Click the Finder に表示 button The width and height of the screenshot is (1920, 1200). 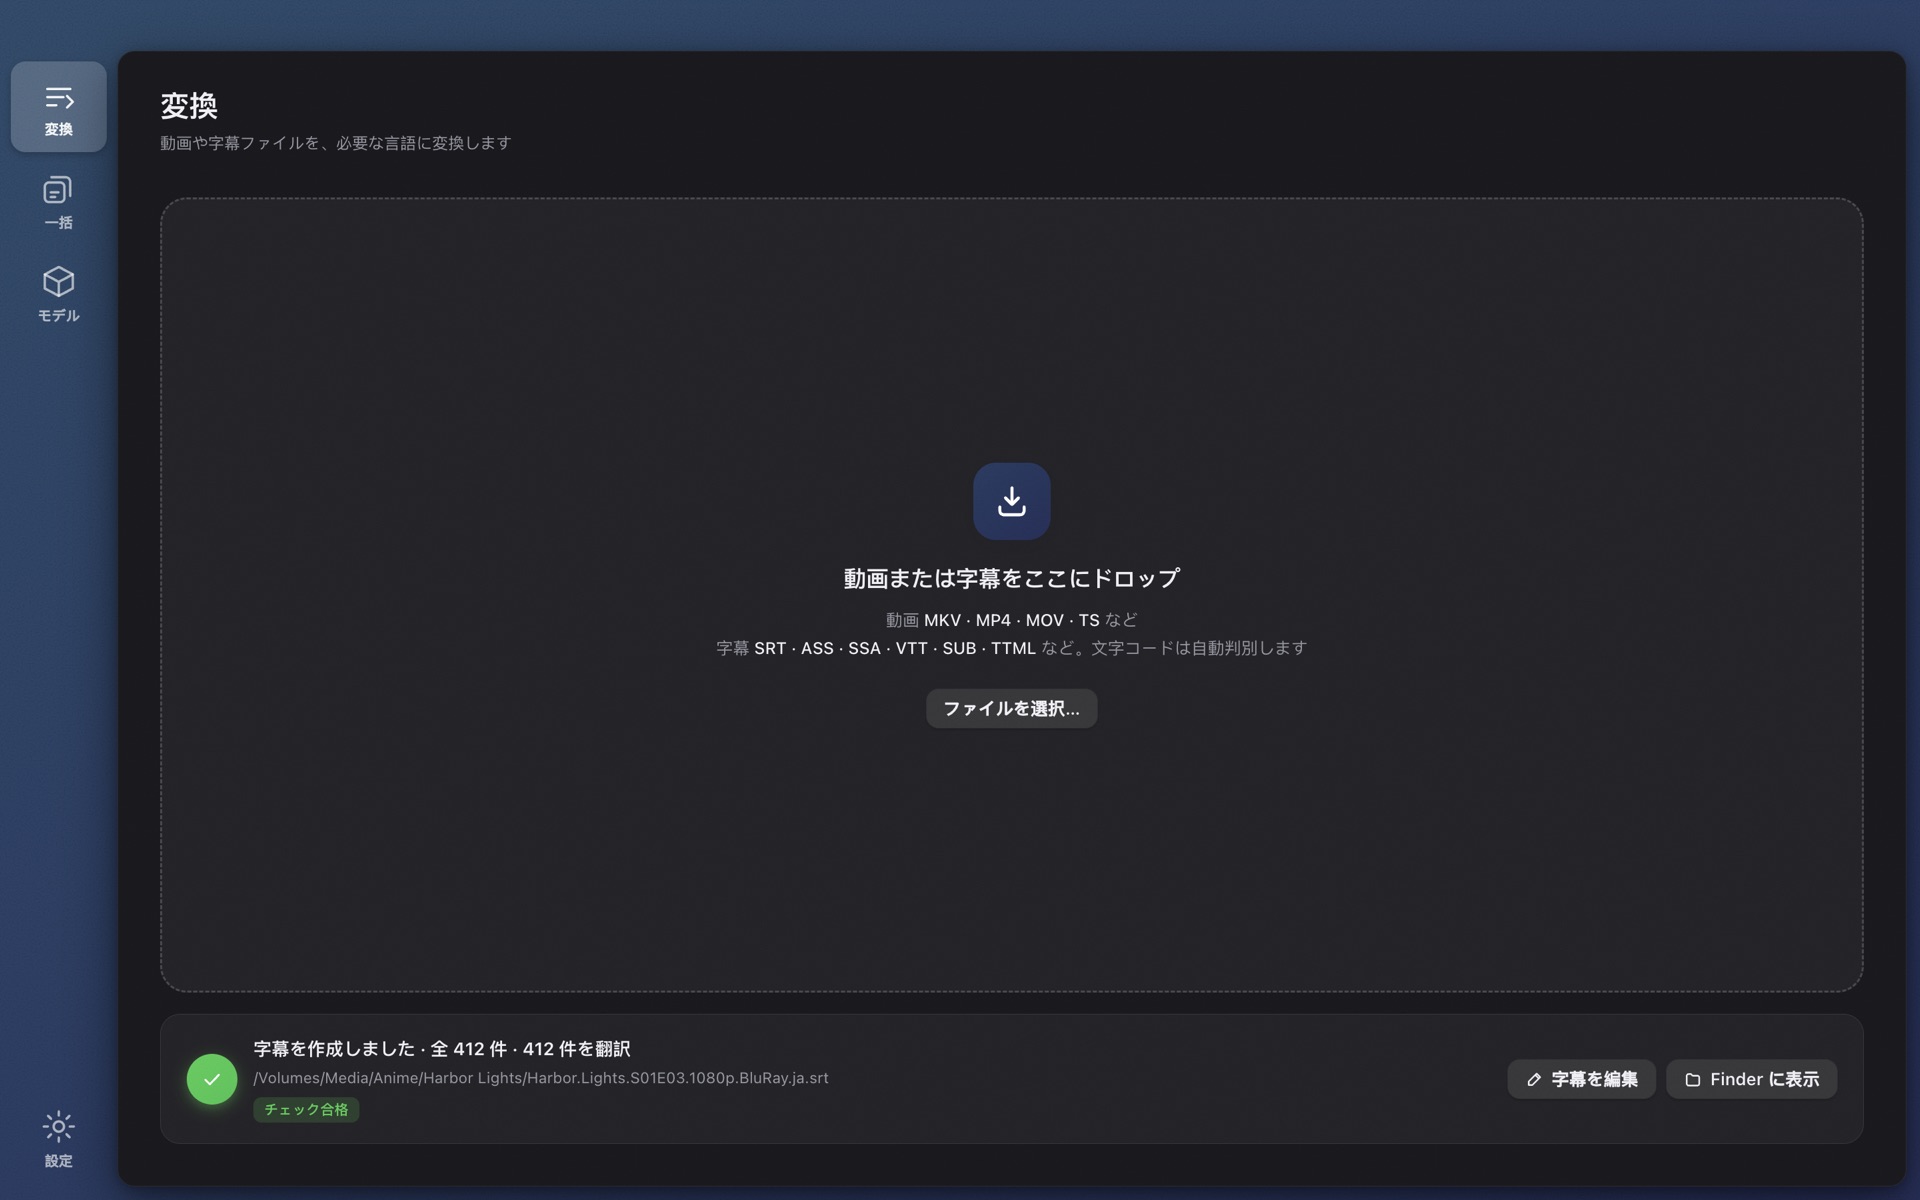[x=1751, y=1079]
